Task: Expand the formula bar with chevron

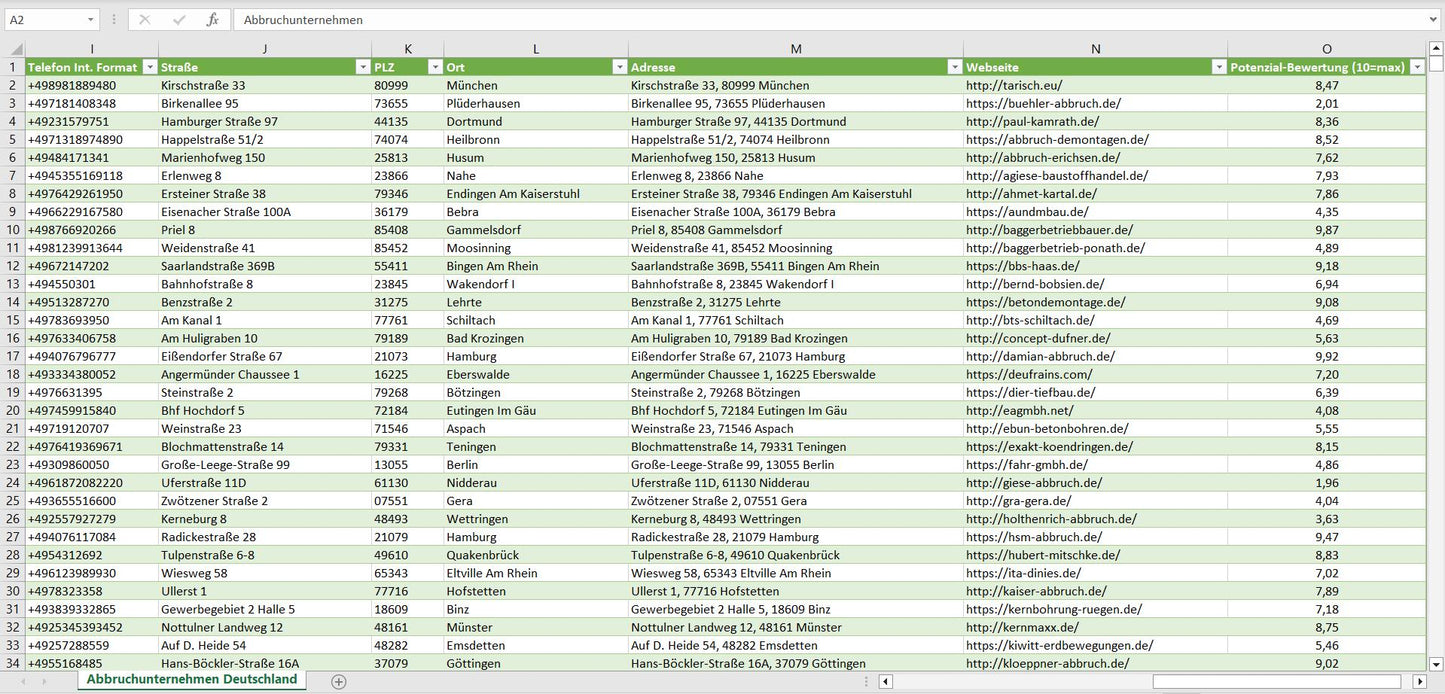Action: pyautogui.click(x=1434, y=20)
